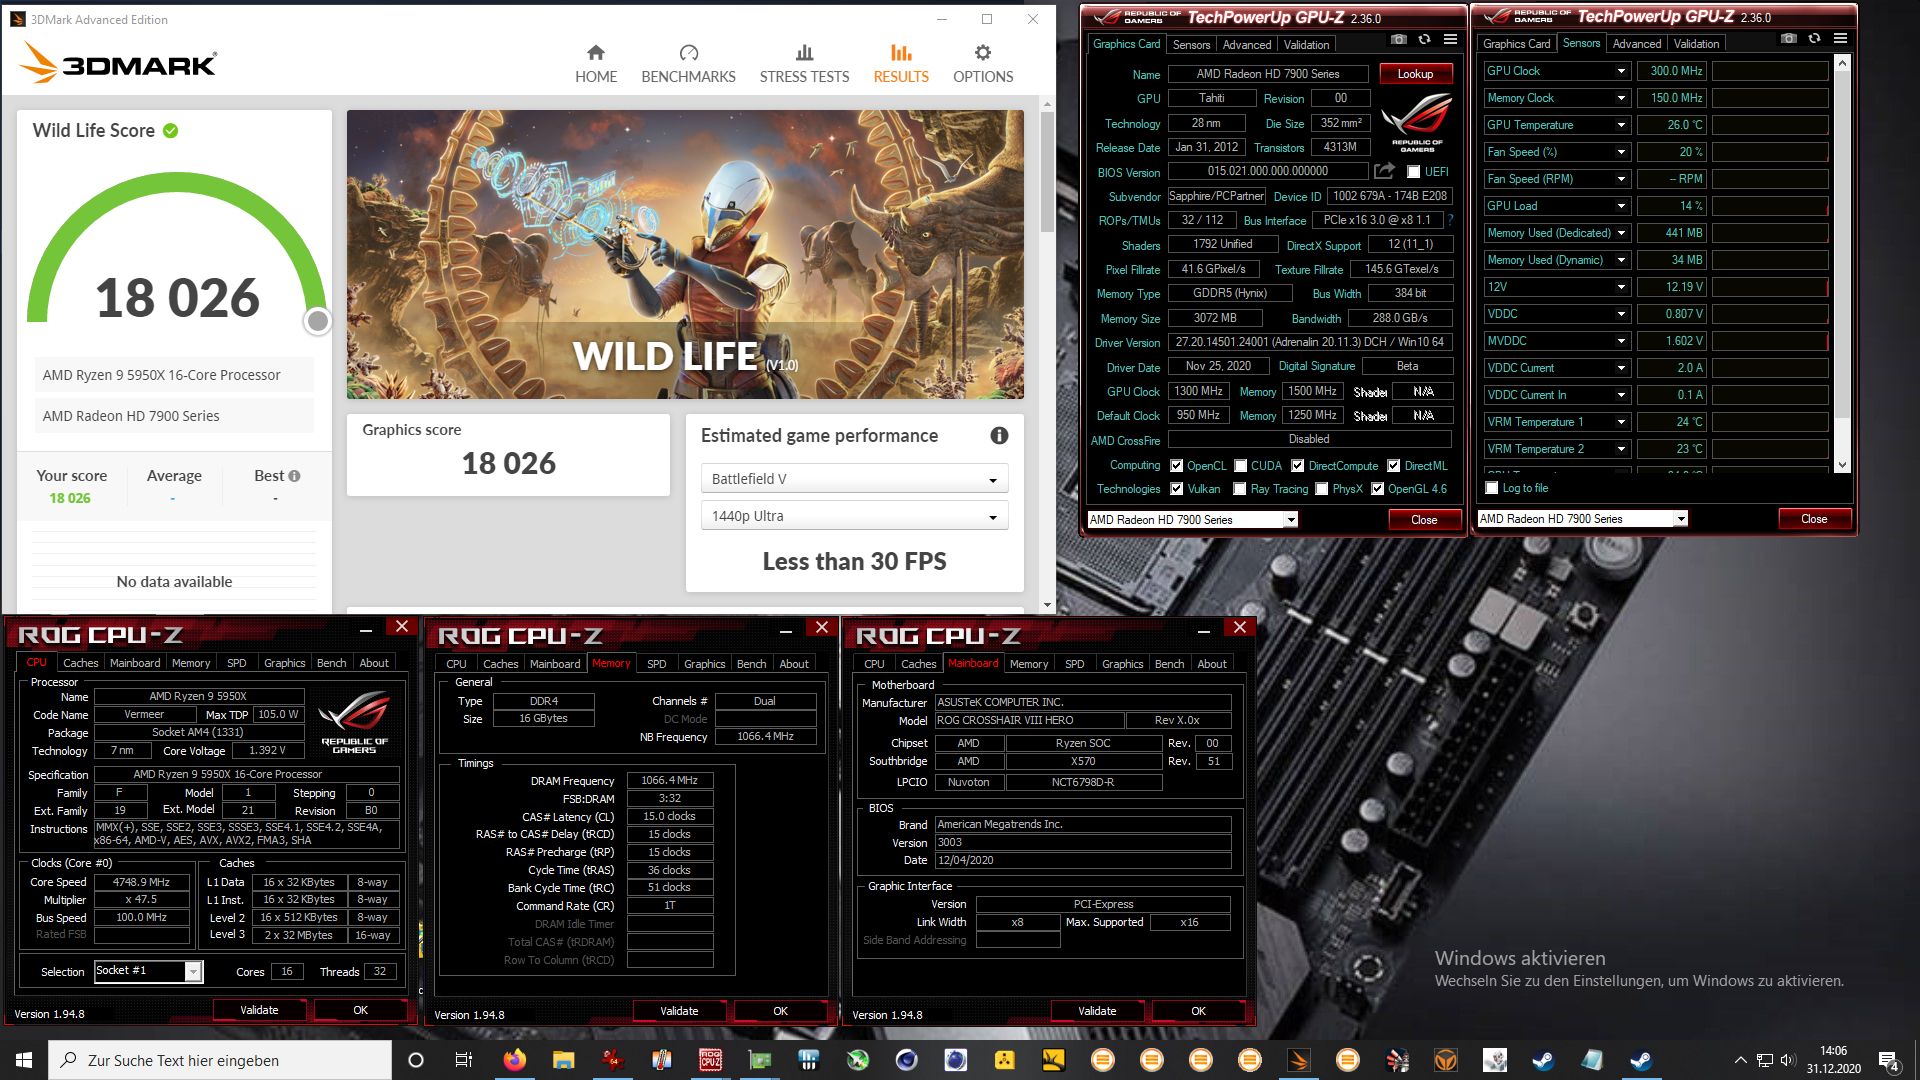Click the Wild Life score gauge handle
1920x1080 pixels.
pyautogui.click(x=317, y=321)
